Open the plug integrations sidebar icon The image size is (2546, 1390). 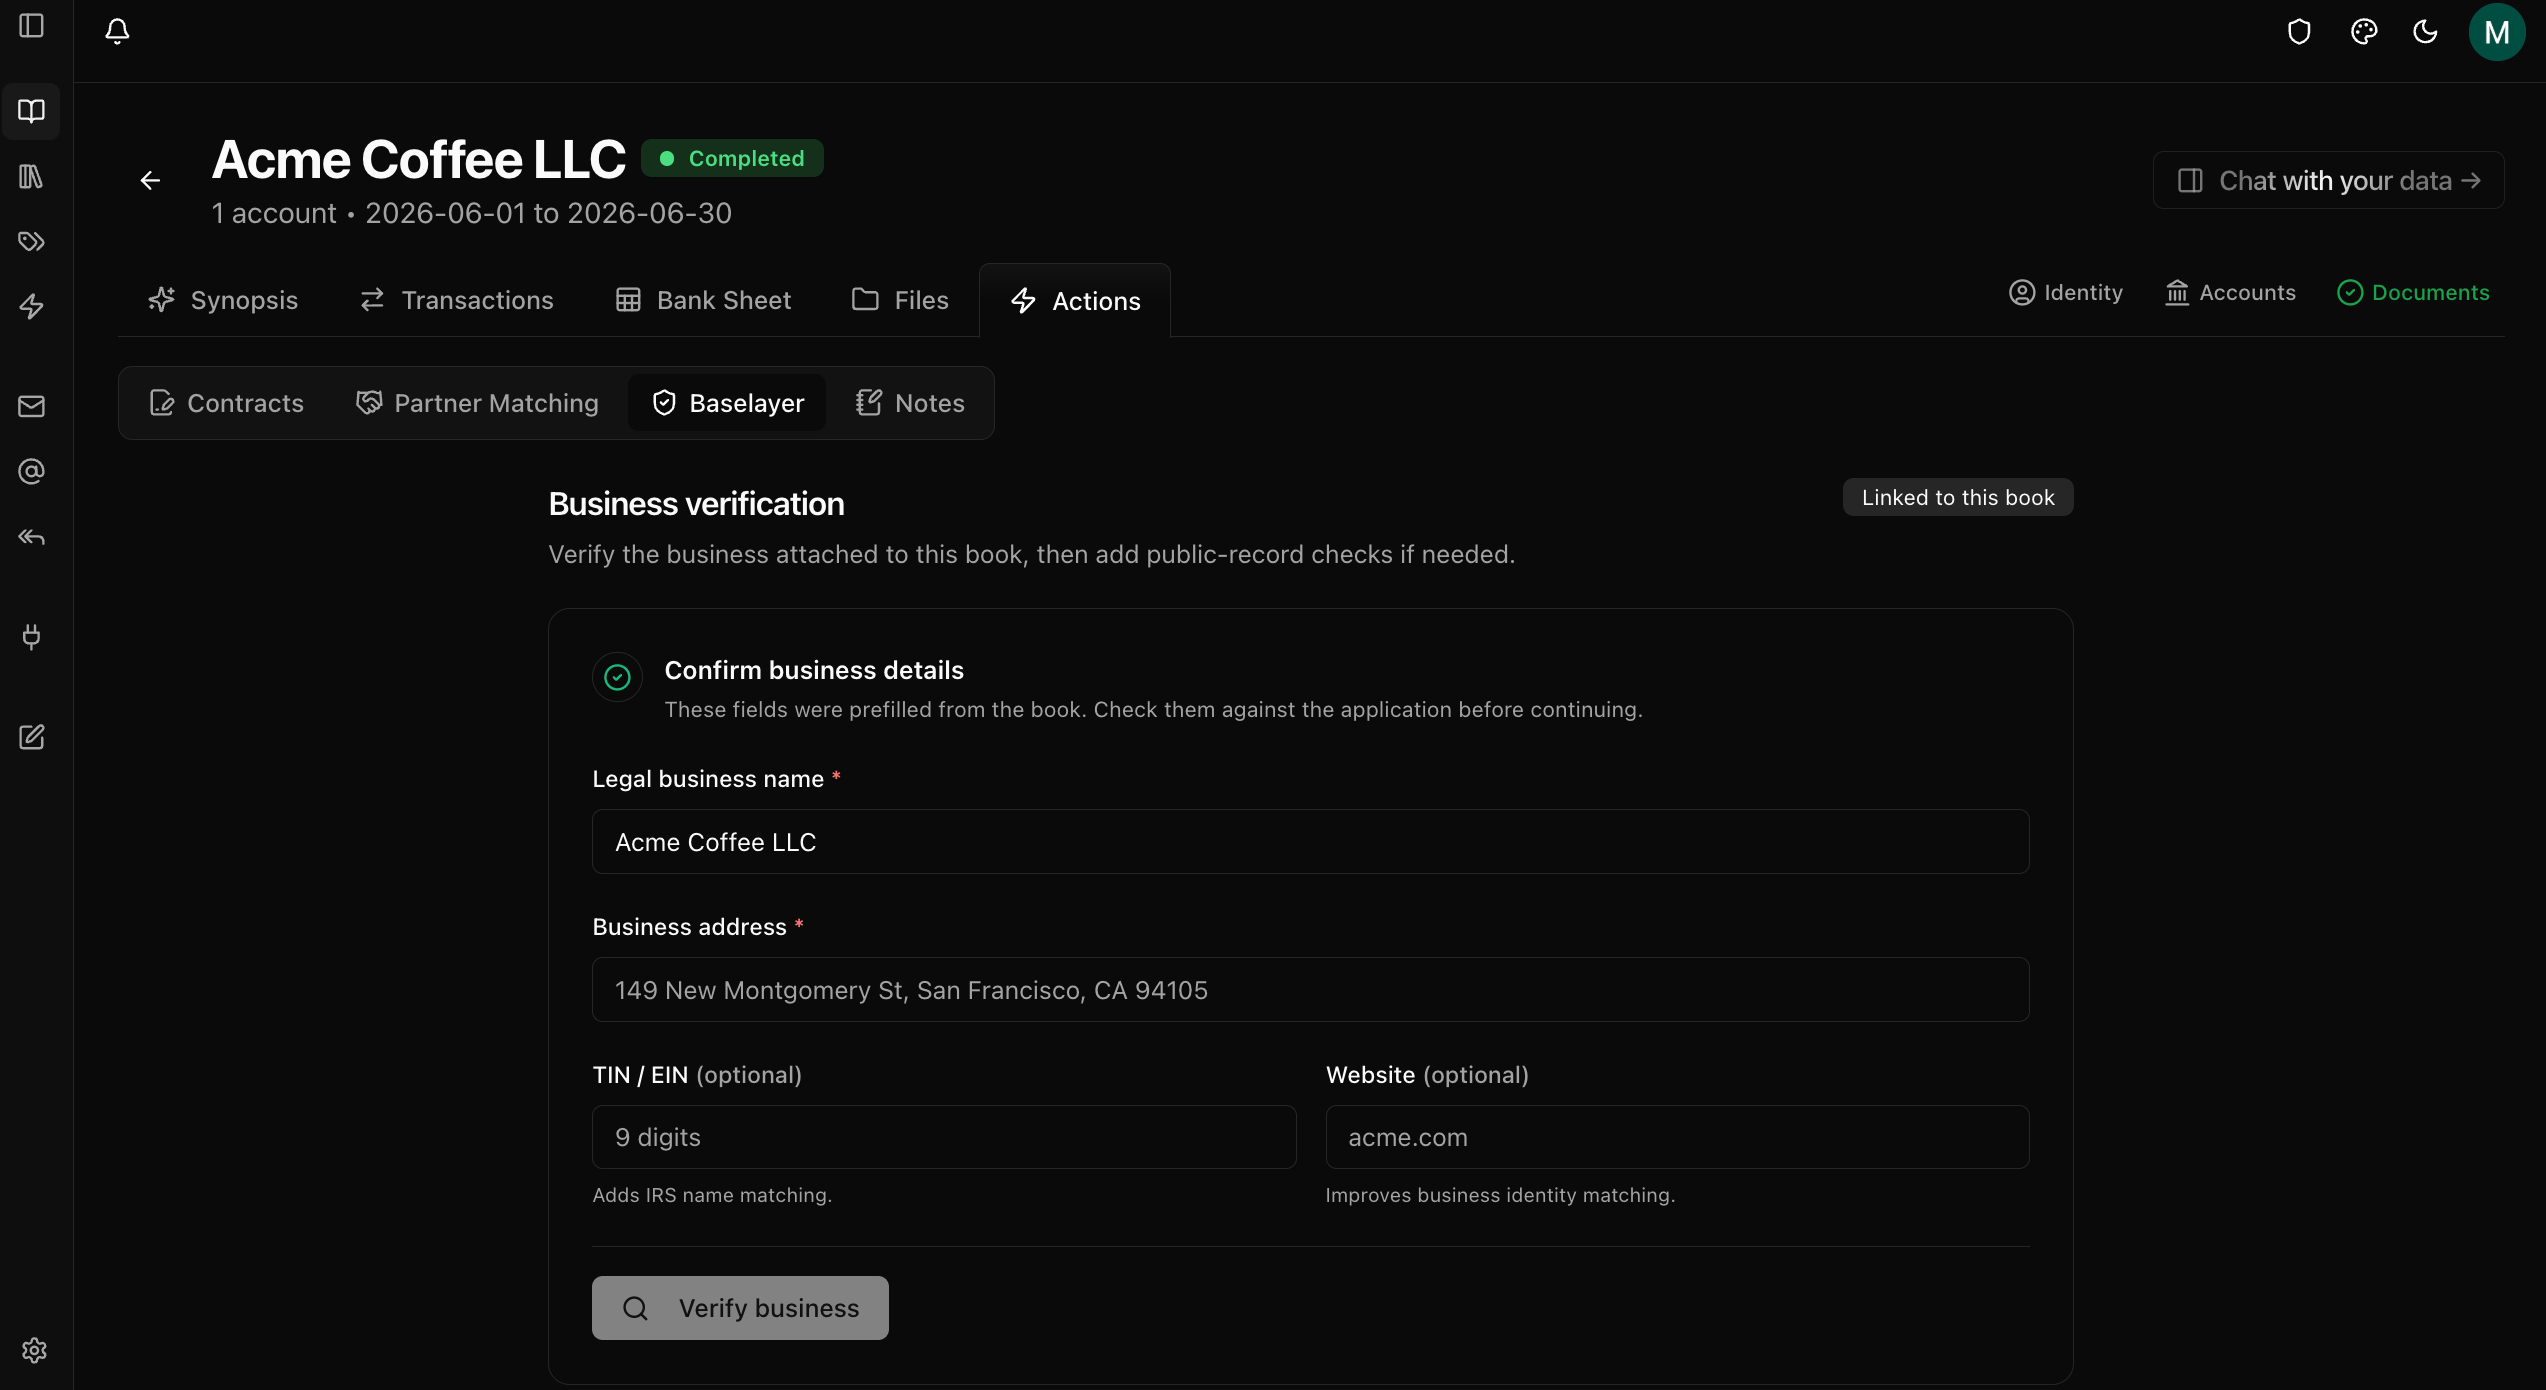[32, 636]
